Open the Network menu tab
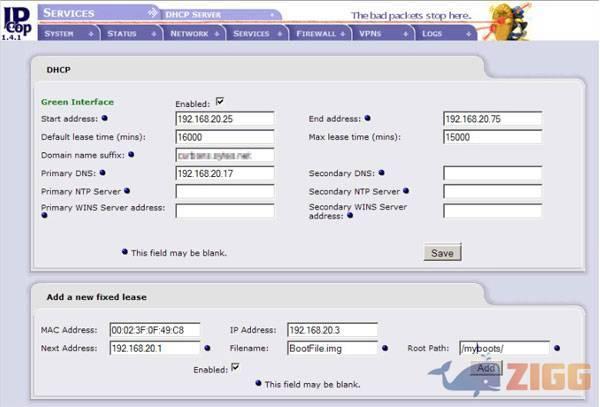The width and height of the screenshot is (600, 407). 195,33
